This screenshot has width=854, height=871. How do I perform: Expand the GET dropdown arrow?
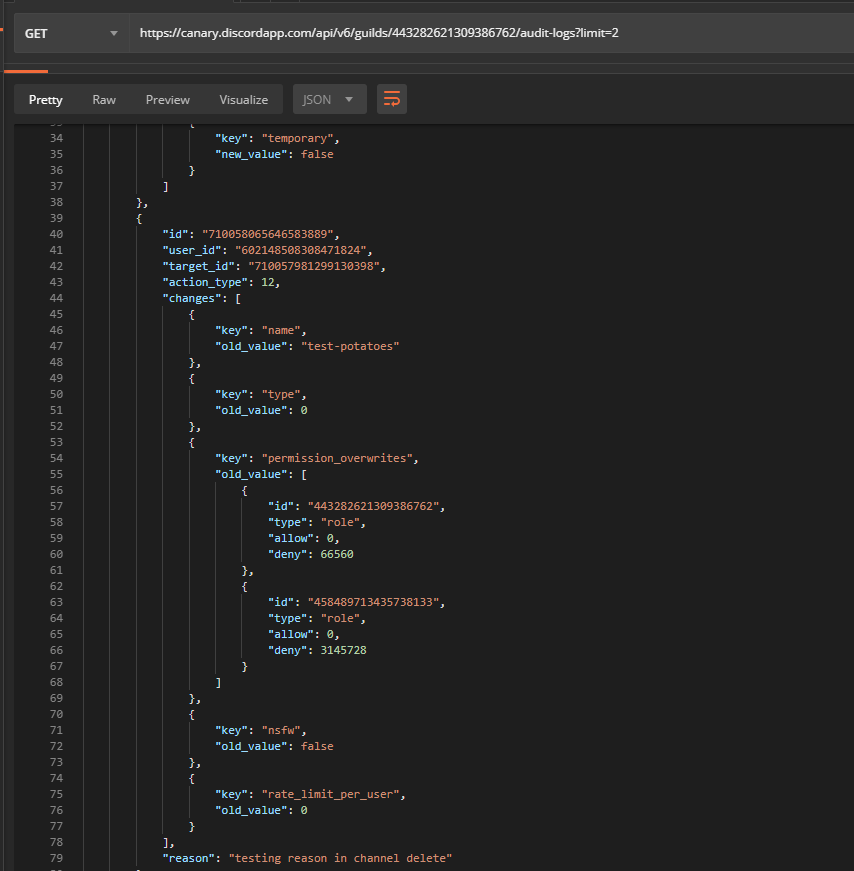coord(115,32)
